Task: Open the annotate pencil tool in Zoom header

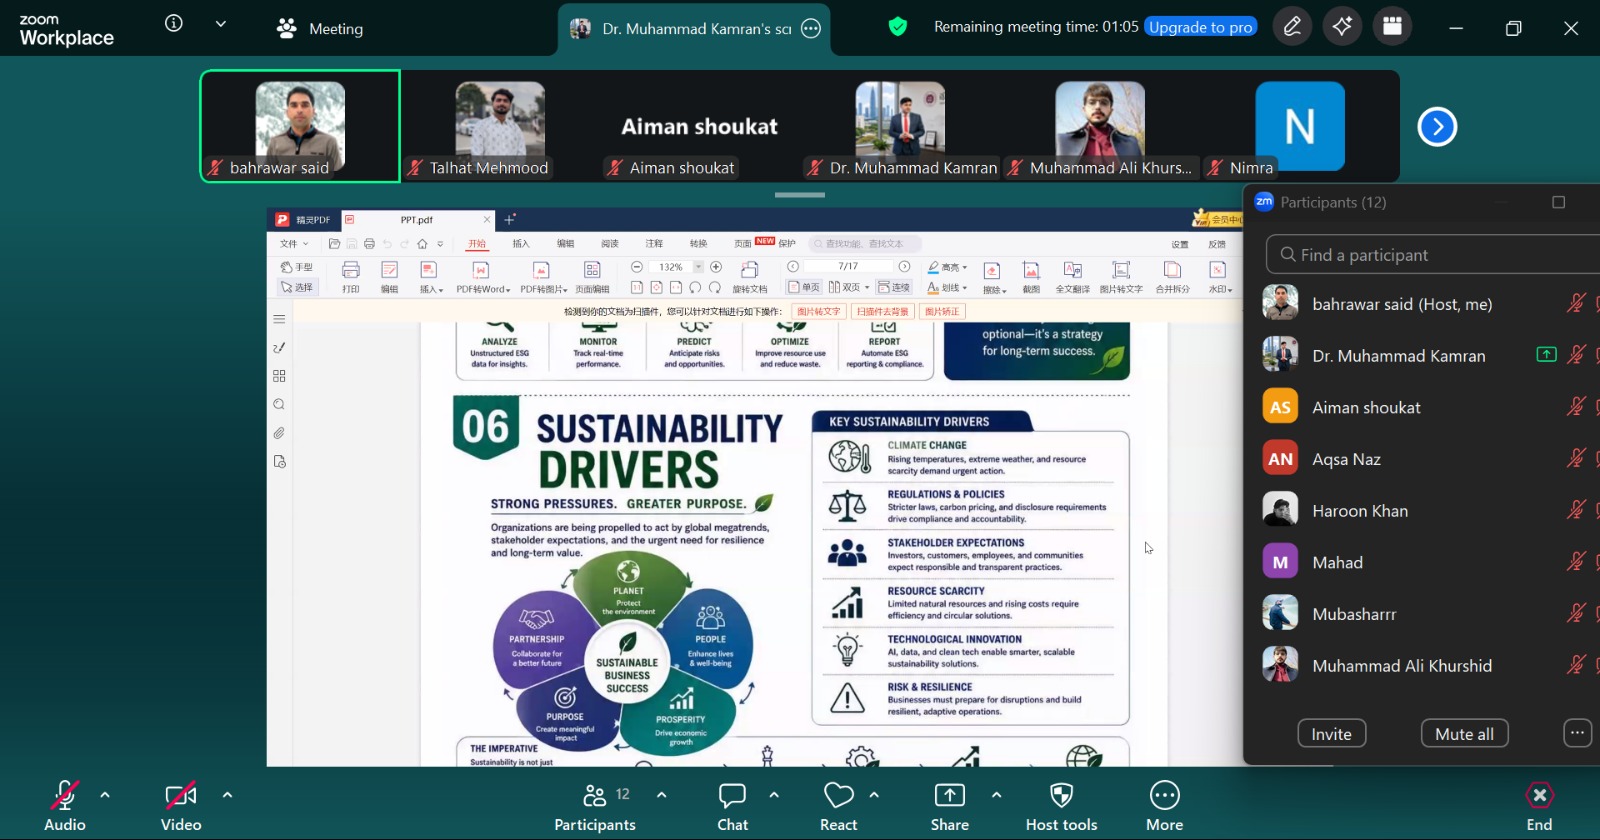Action: 1292,27
